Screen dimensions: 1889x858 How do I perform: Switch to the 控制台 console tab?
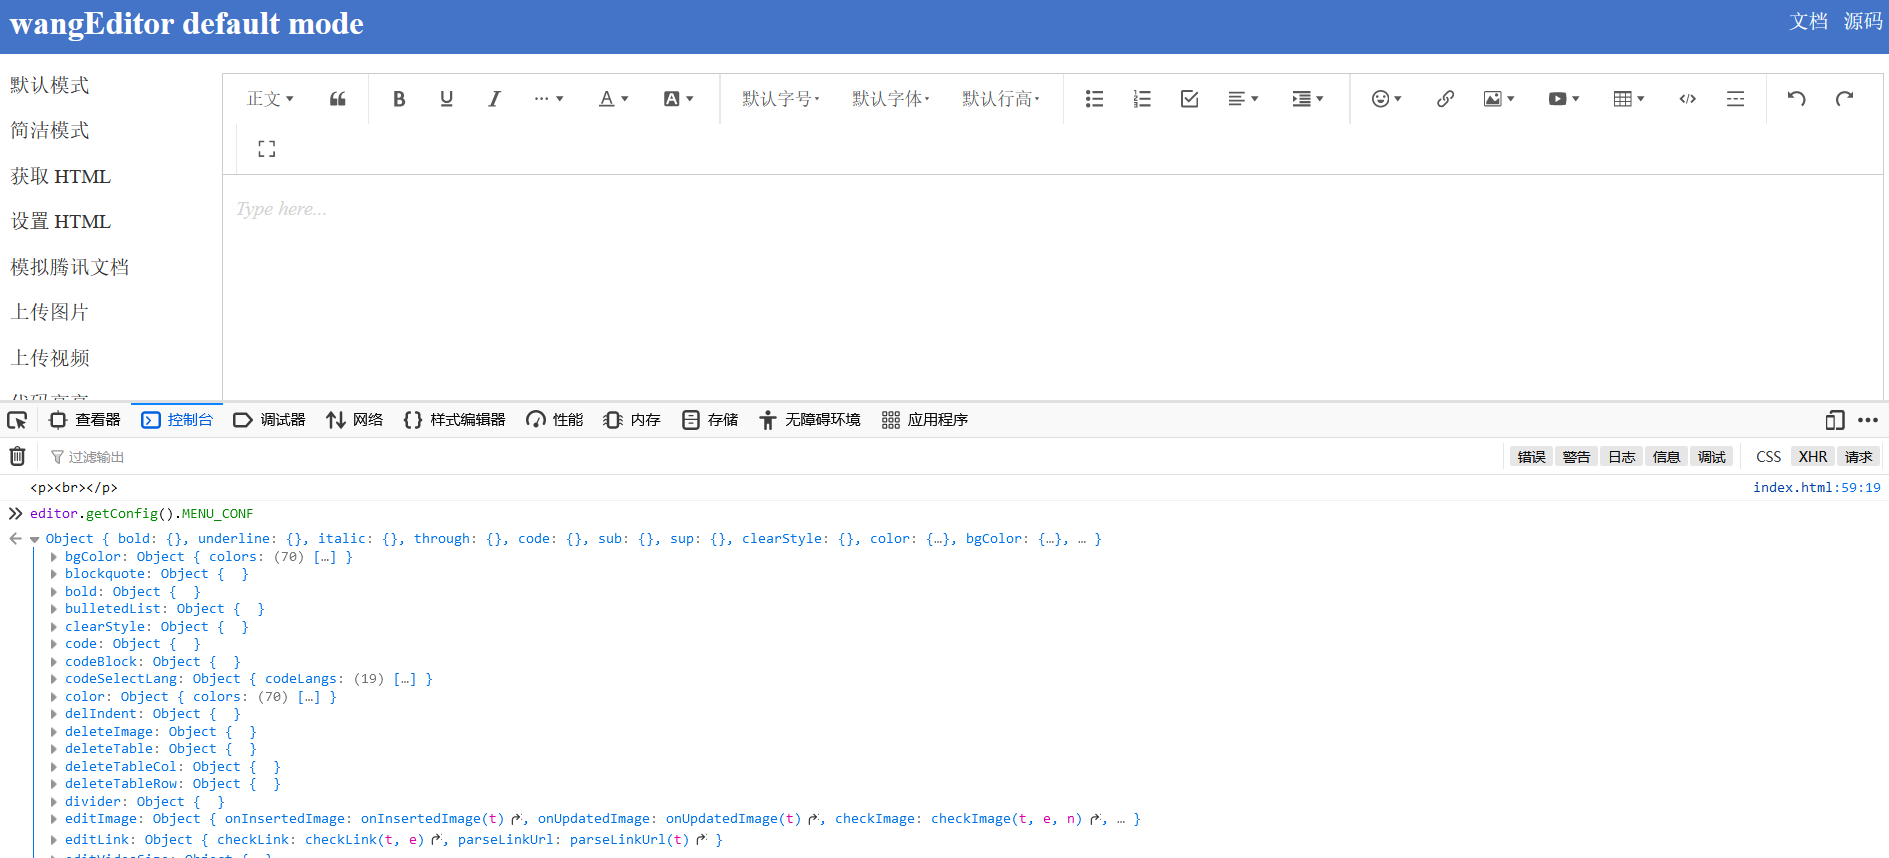[x=177, y=420]
